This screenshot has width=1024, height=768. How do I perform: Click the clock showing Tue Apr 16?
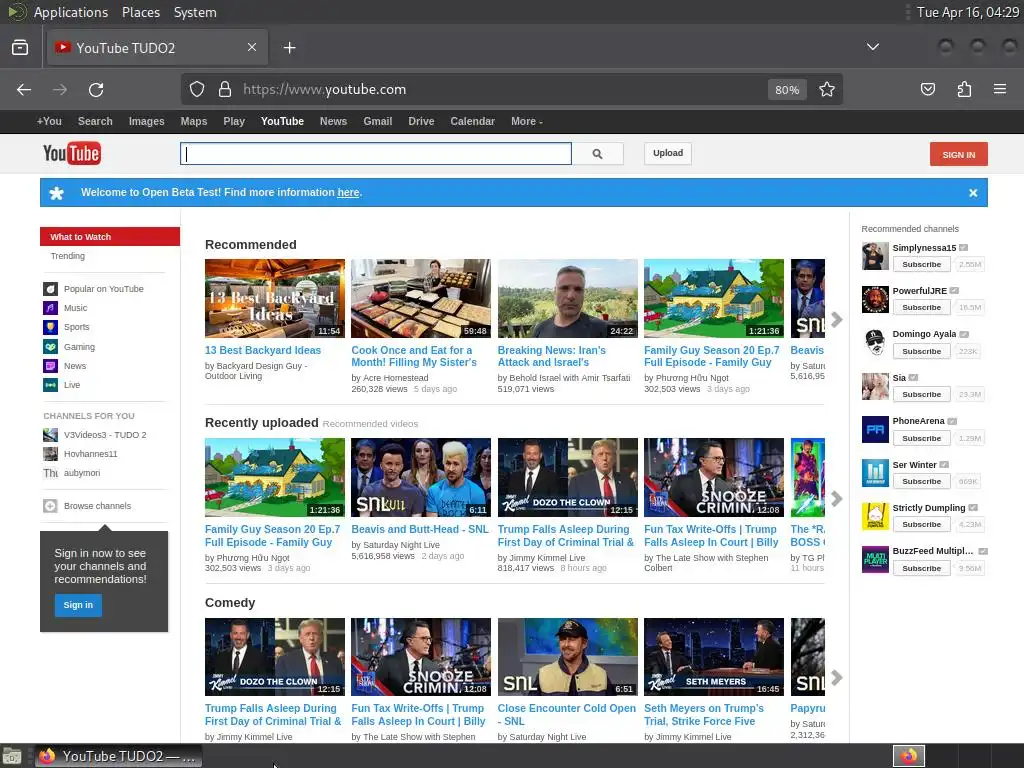[x=968, y=12]
